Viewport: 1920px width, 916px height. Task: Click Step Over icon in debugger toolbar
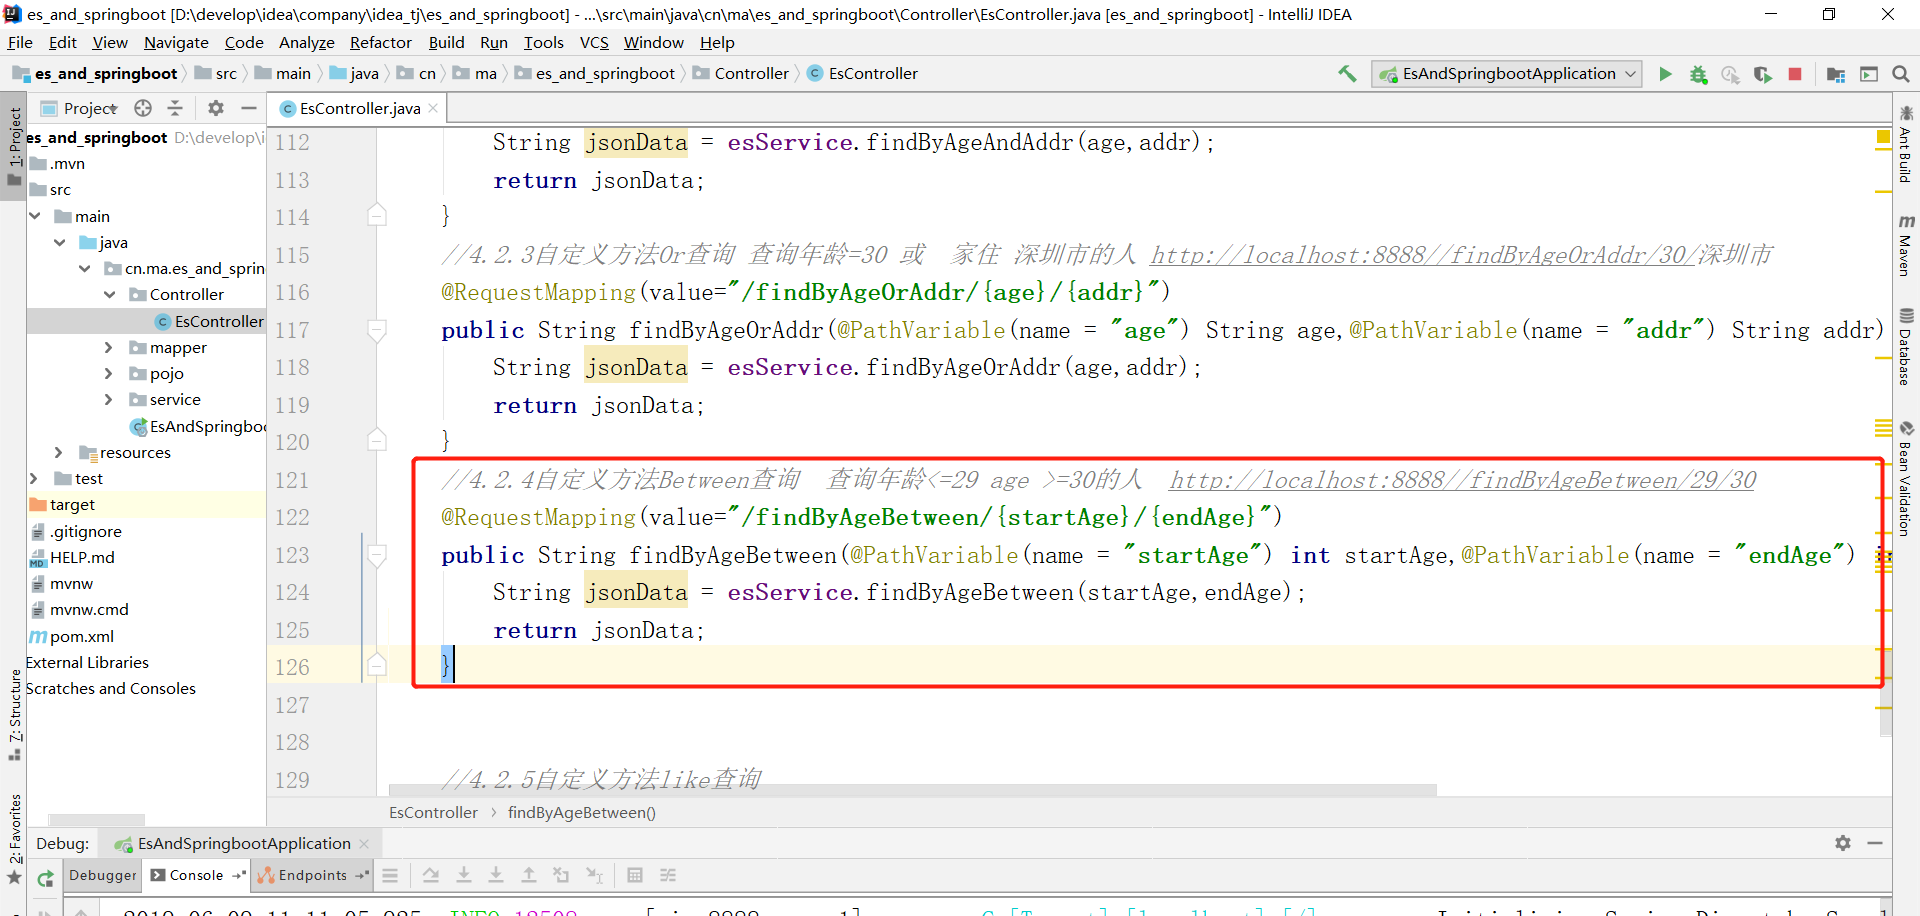[431, 875]
